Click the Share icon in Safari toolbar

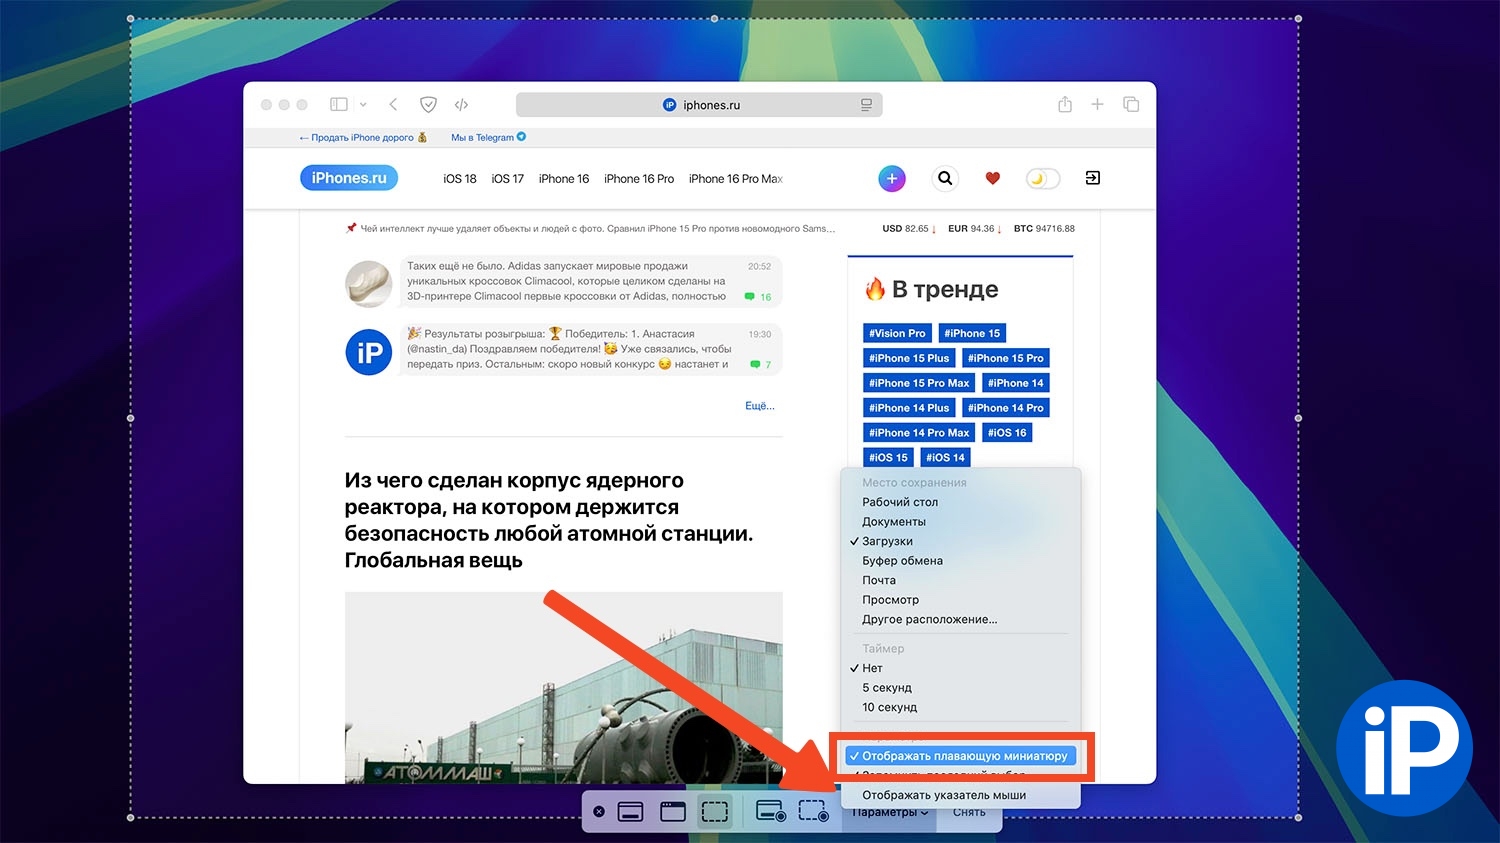pos(1065,104)
